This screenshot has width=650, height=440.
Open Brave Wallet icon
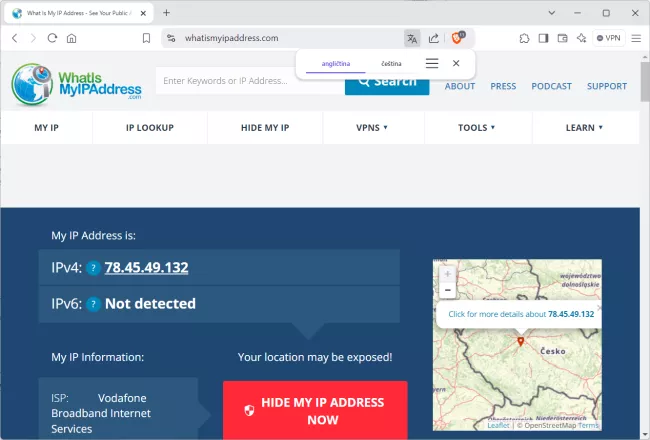(562, 38)
